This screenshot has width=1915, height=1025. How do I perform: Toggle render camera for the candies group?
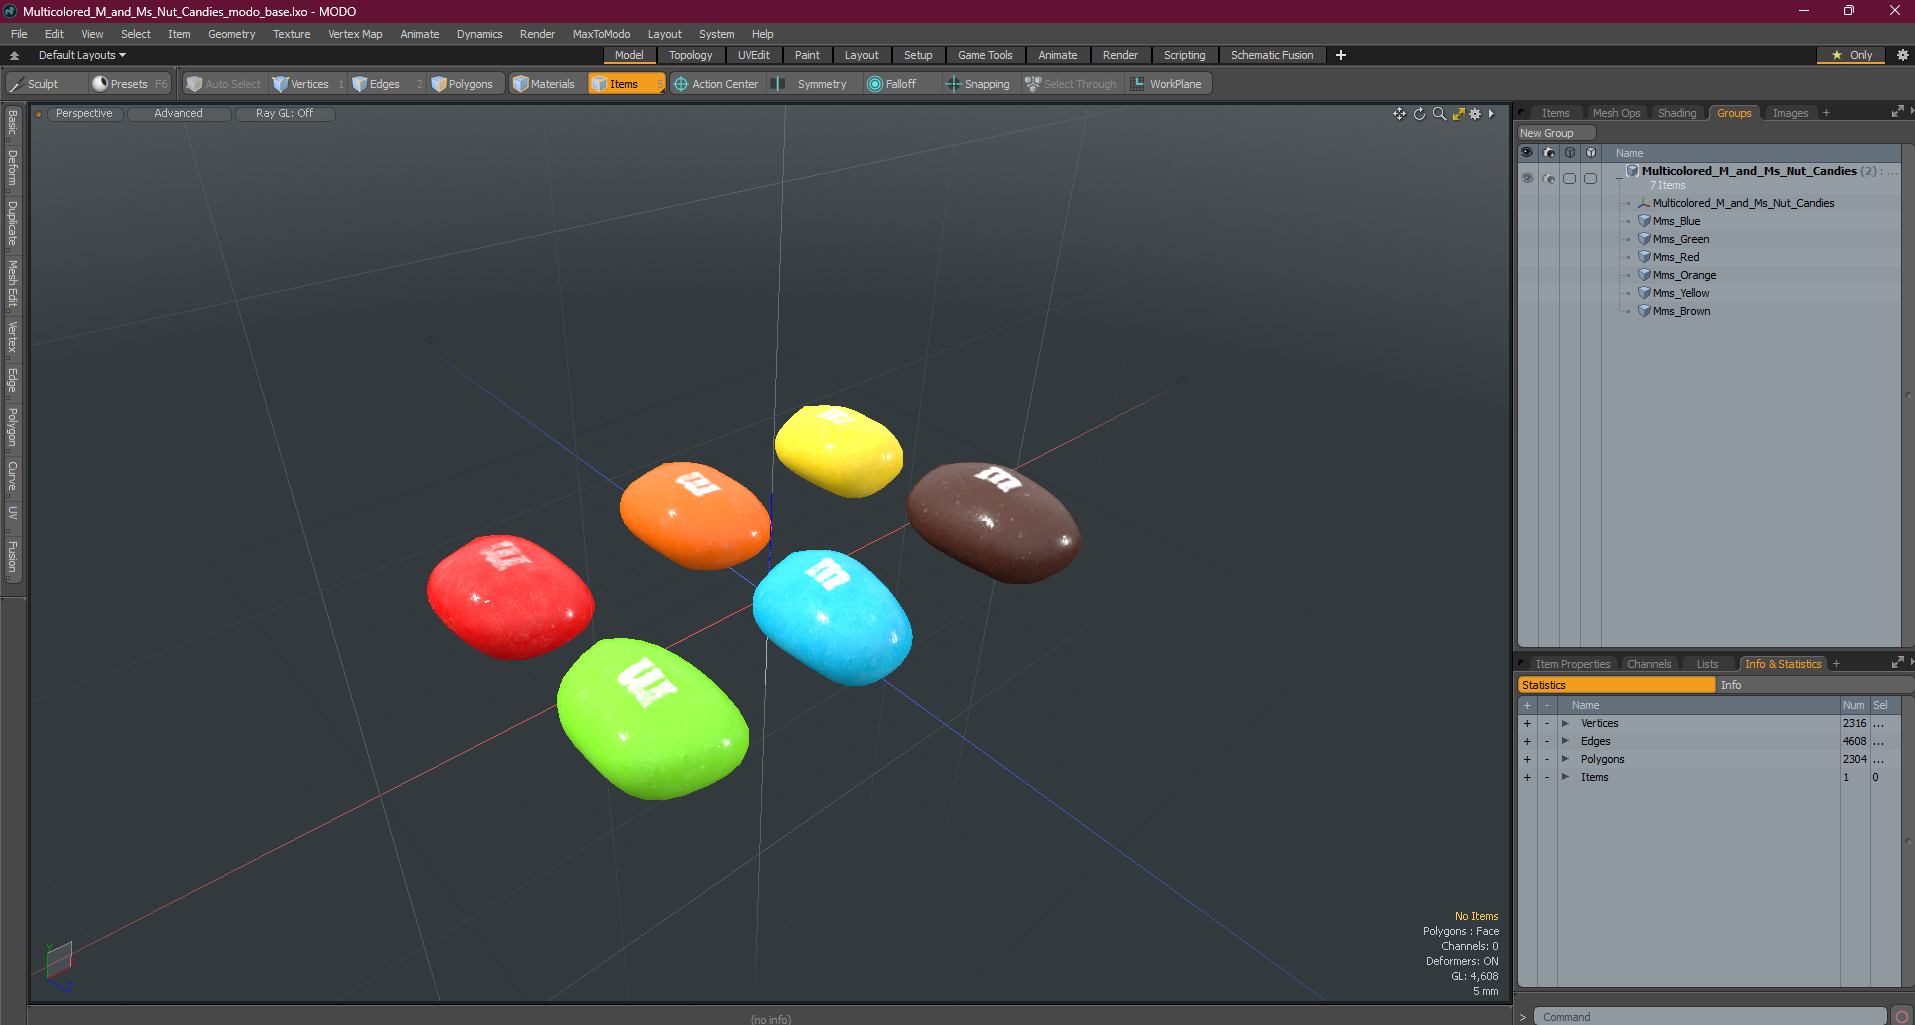click(1549, 178)
